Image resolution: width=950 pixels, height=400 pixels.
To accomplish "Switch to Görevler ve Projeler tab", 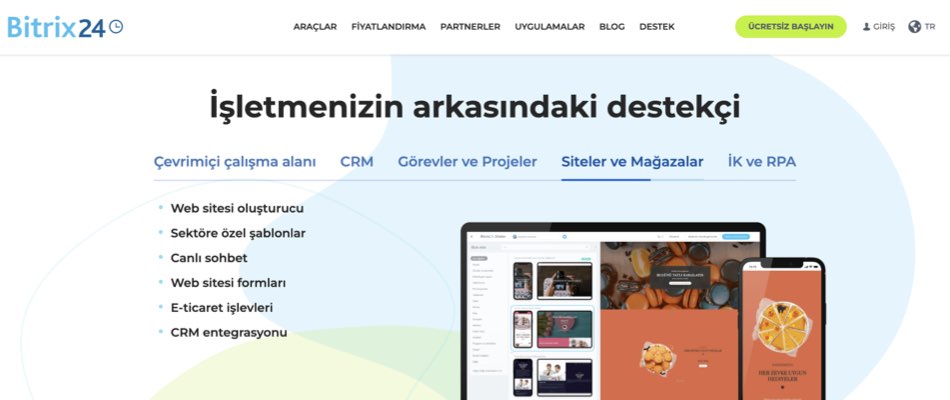I will pos(467,162).
